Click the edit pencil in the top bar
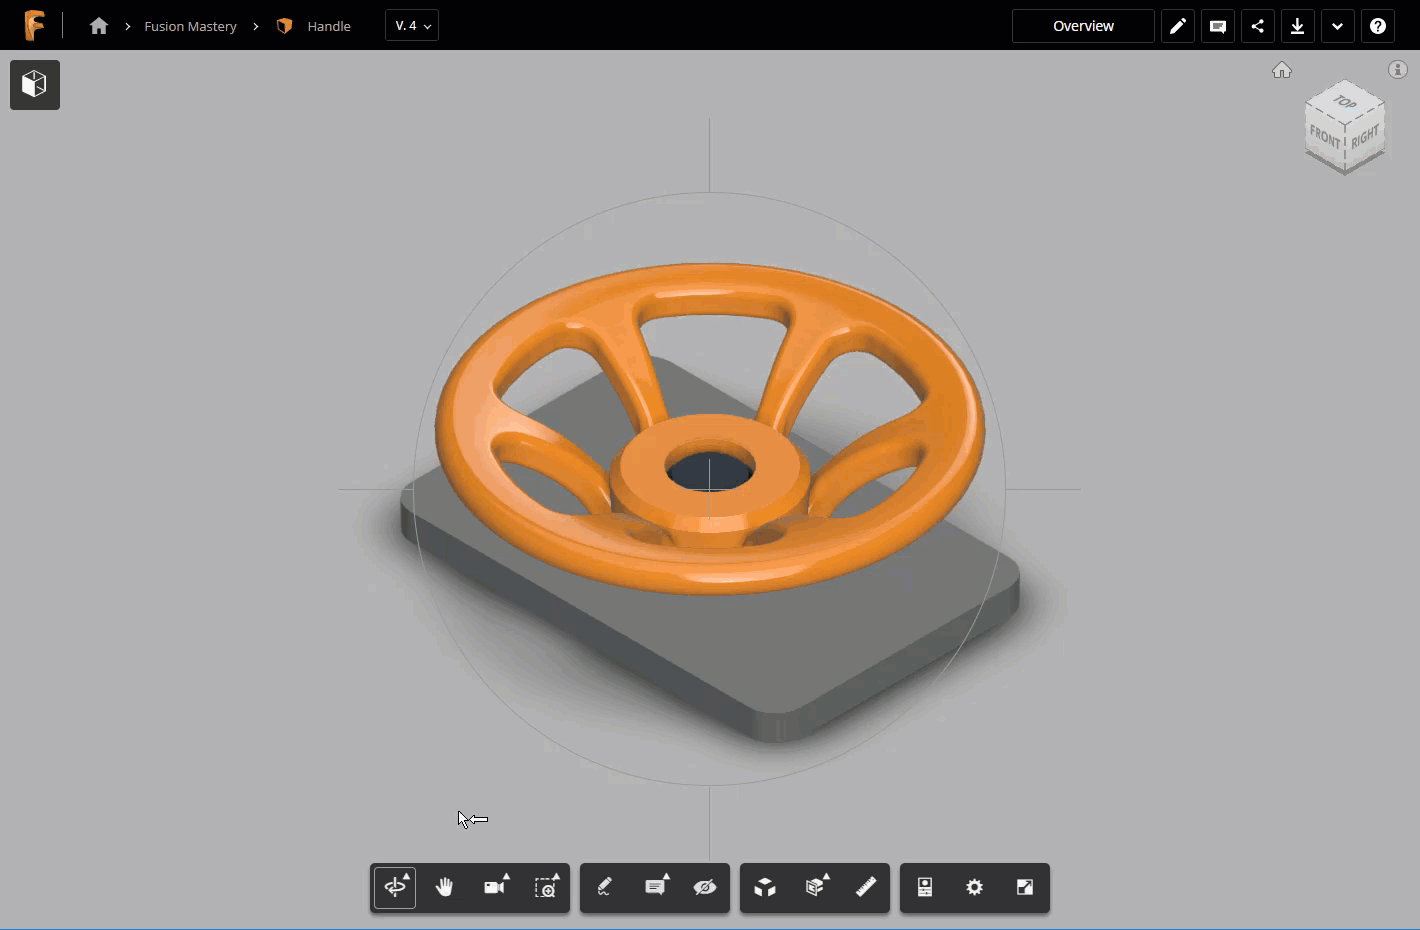This screenshot has width=1420, height=930. point(1178,26)
